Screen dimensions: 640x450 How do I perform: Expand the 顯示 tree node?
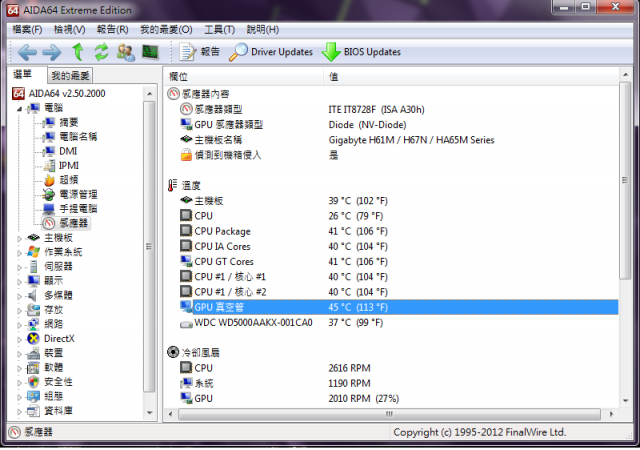pos(19,282)
